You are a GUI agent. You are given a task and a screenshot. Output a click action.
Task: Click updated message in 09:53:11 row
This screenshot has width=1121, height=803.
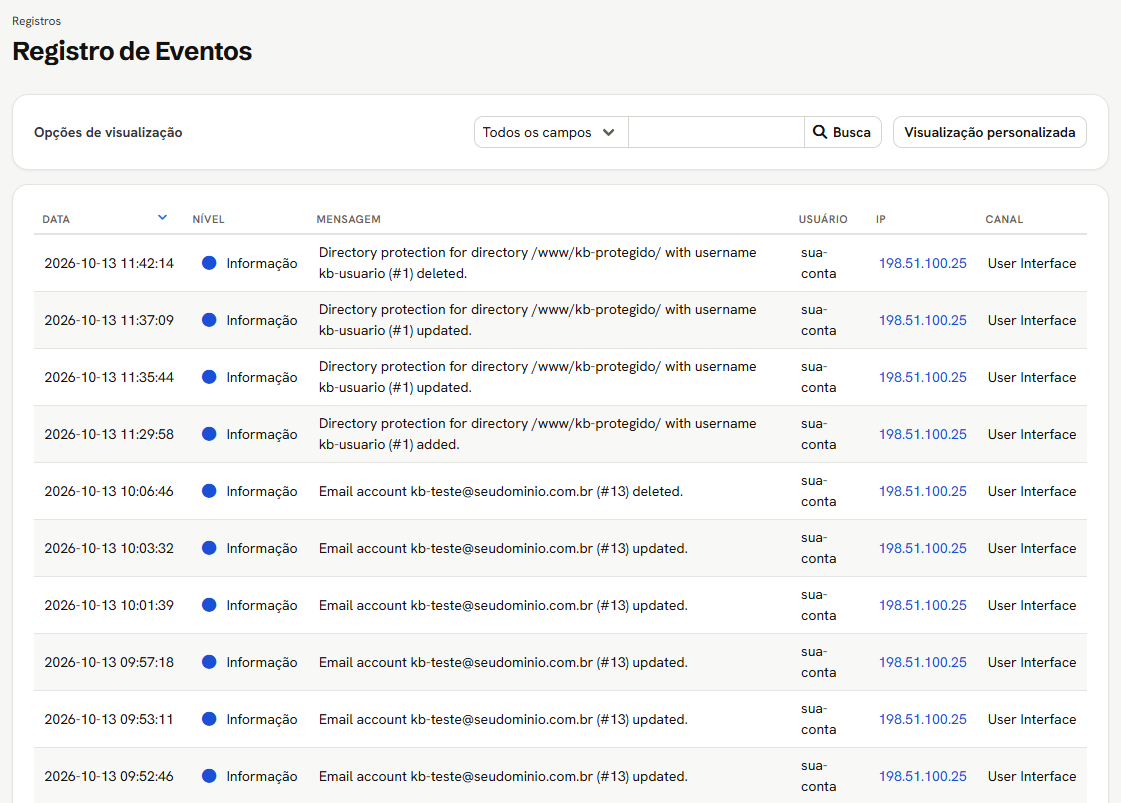point(503,719)
